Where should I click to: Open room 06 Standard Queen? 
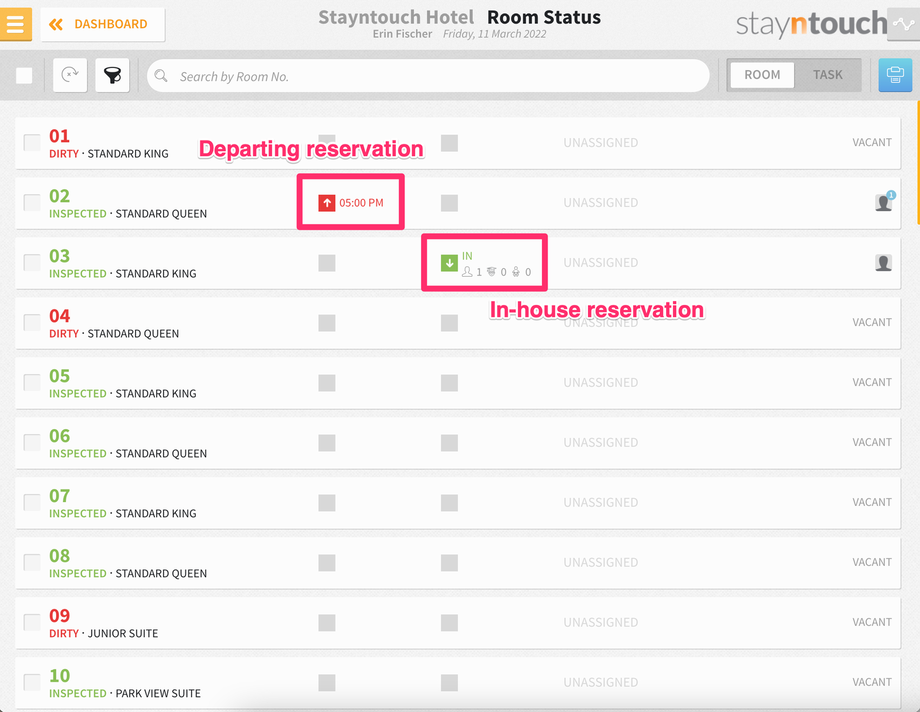pos(458,443)
